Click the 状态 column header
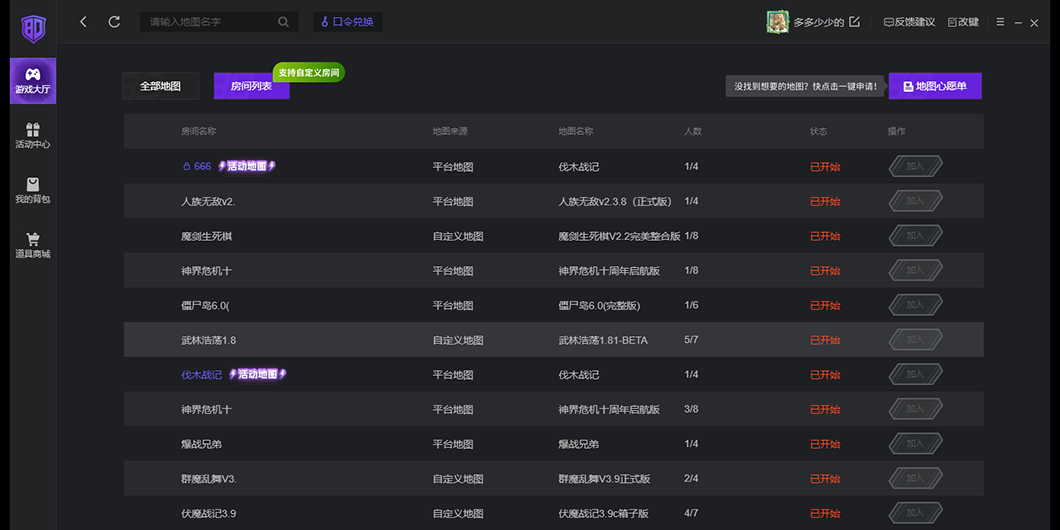 pyautogui.click(x=819, y=131)
